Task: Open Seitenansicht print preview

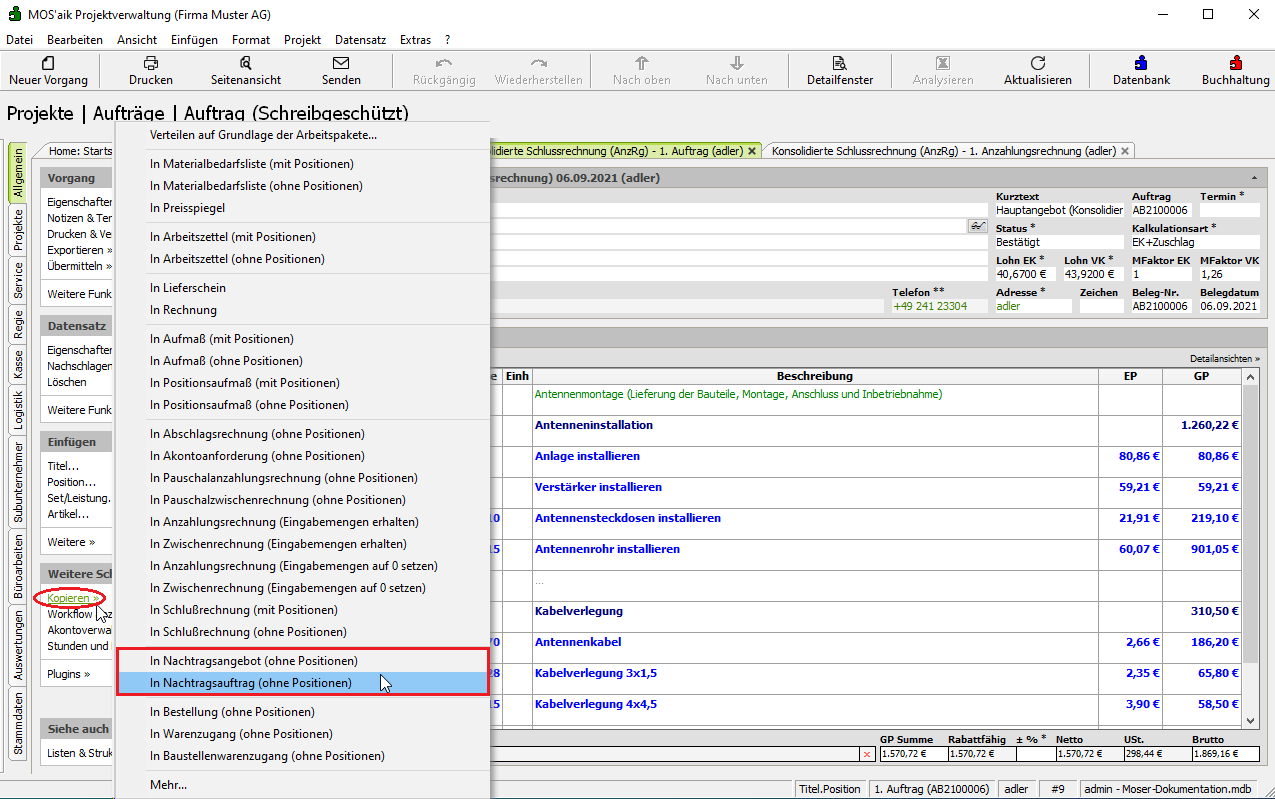Action: [246, 70]
